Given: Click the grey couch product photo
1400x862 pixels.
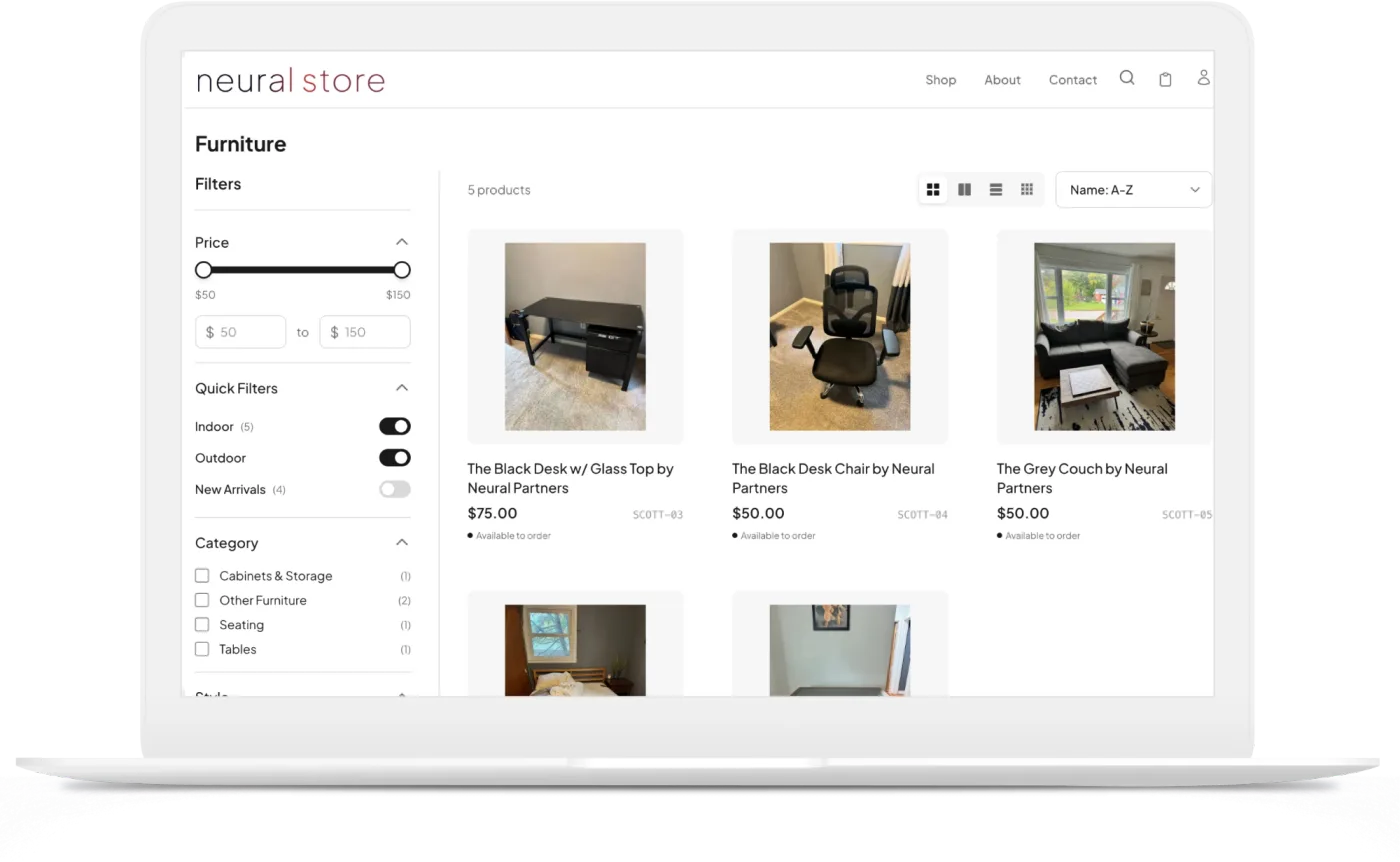Looking at the screenshot, I should click(1105, 337).
